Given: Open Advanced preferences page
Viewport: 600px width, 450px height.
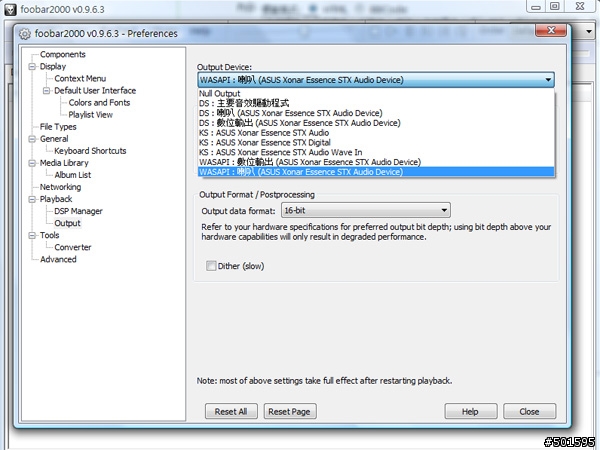Looking at the screenshot, I should point(58,259).
